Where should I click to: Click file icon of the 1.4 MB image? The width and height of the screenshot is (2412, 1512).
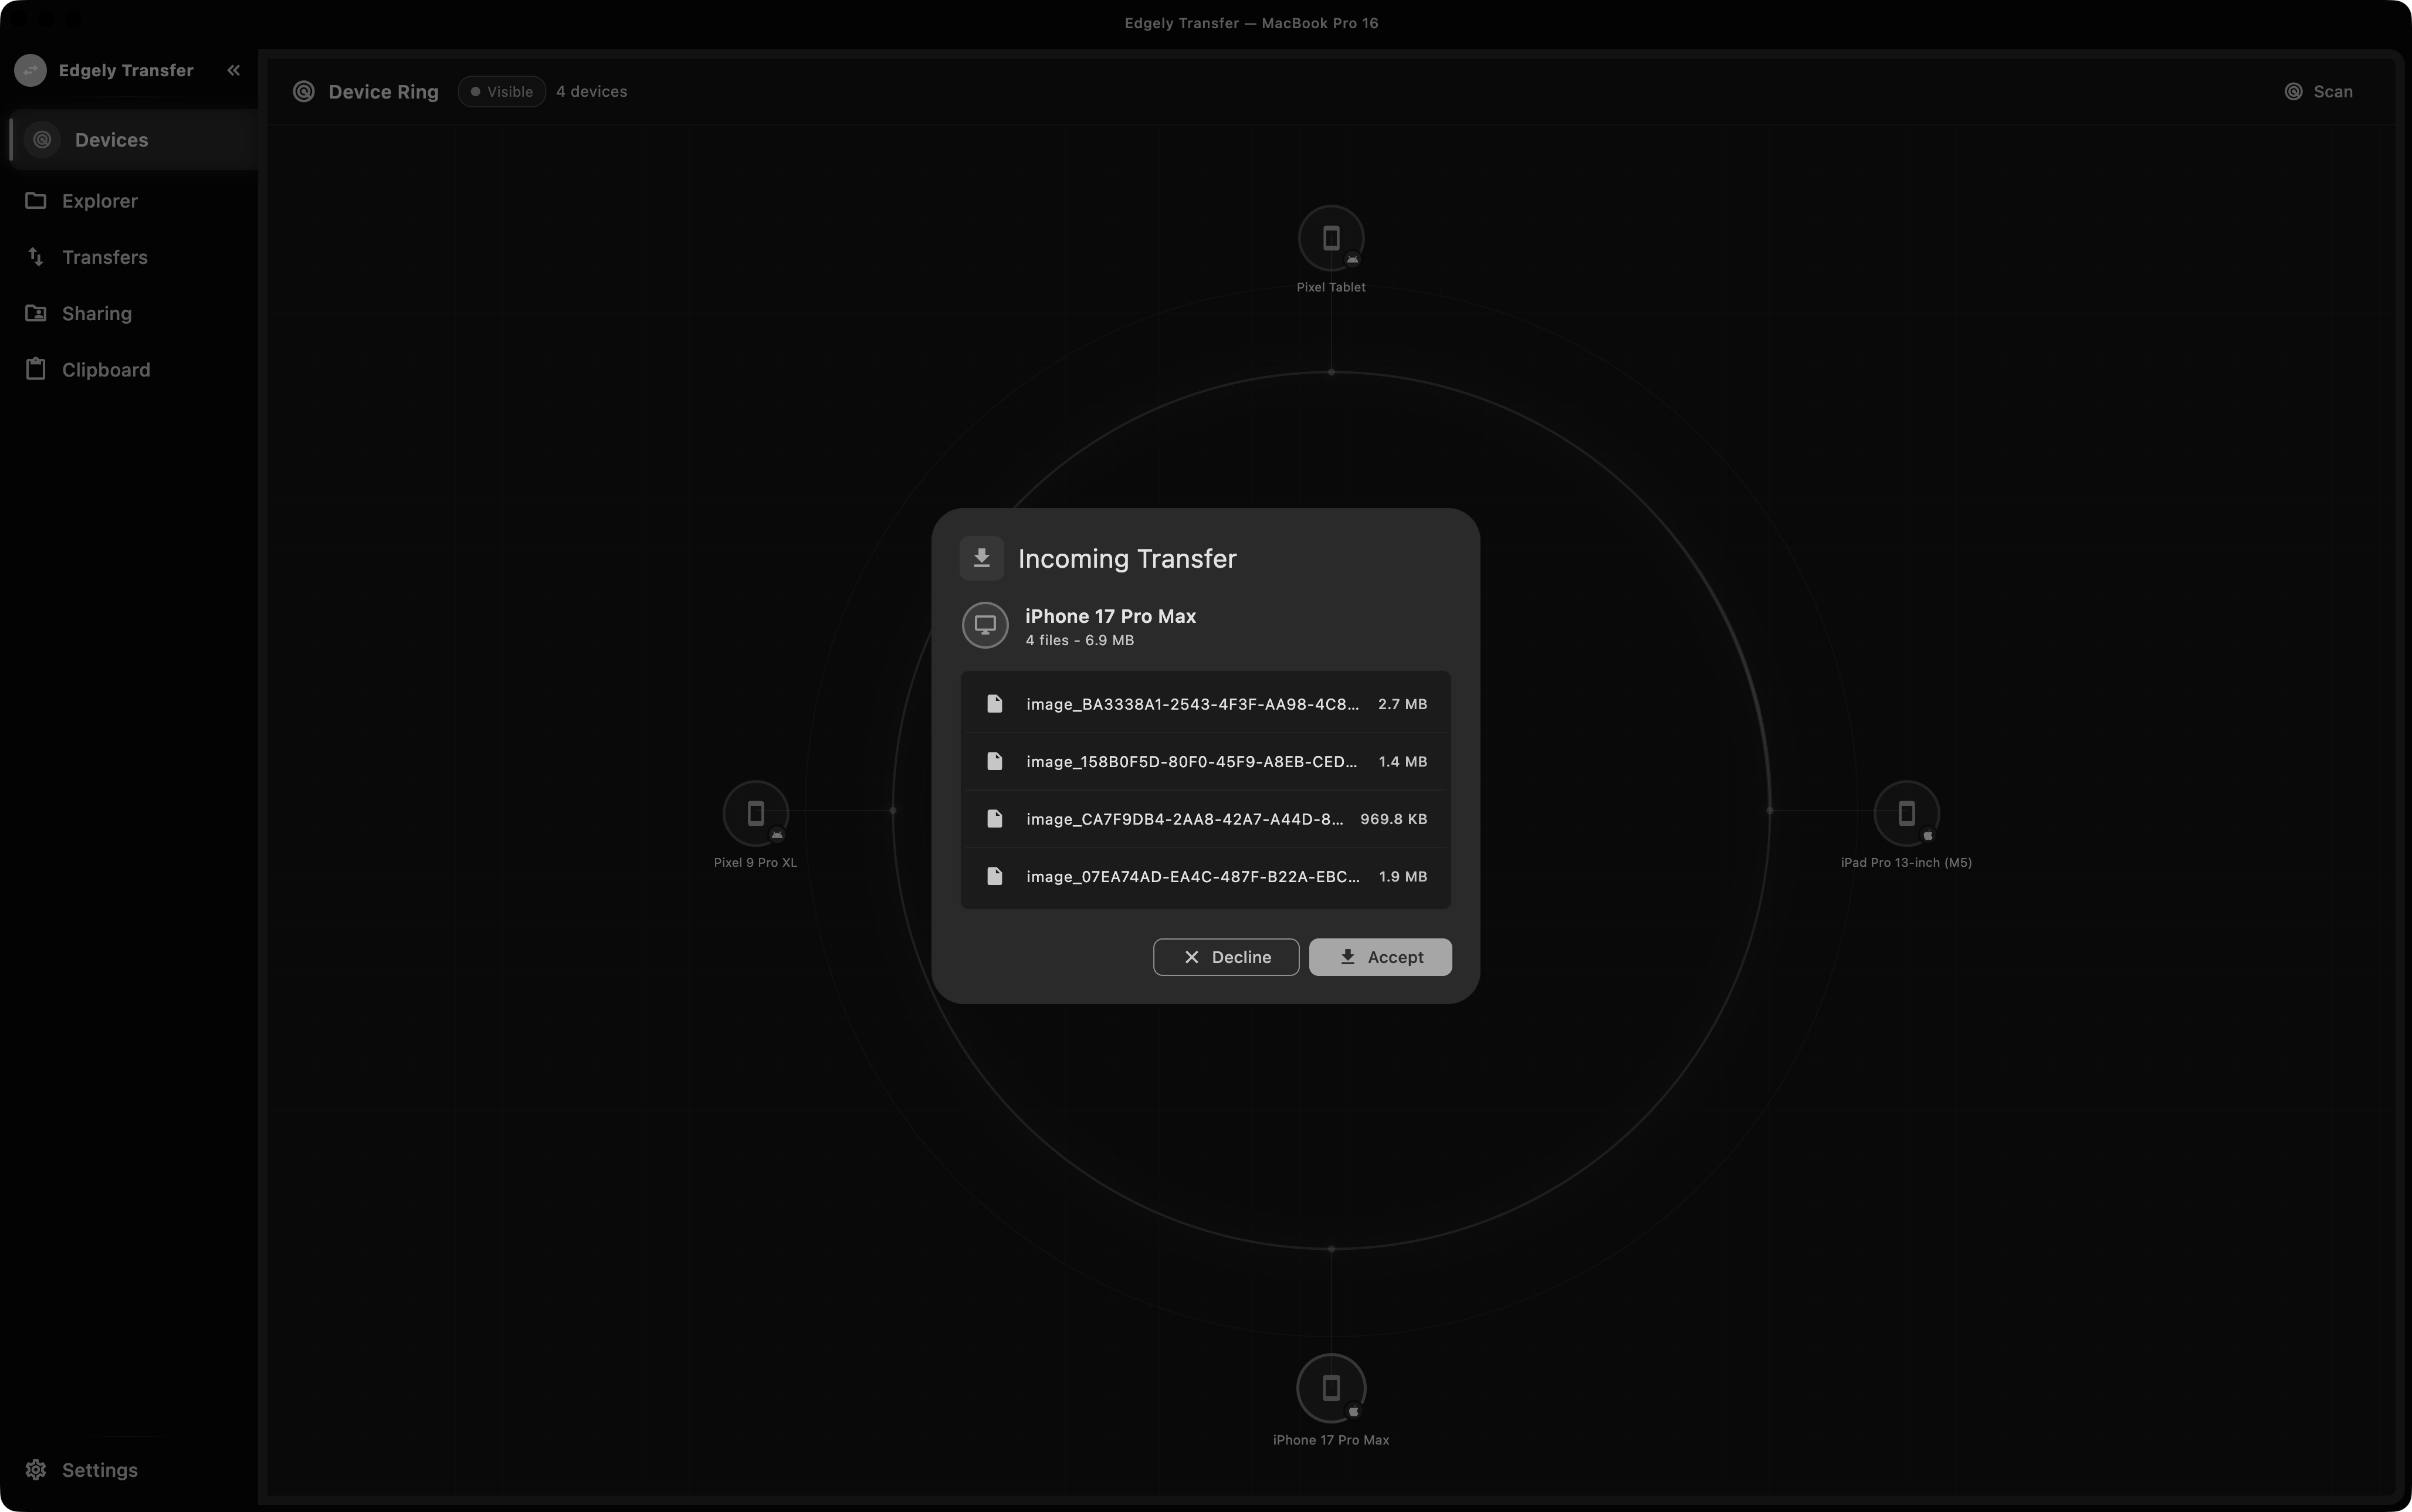[x=995, y=762]
